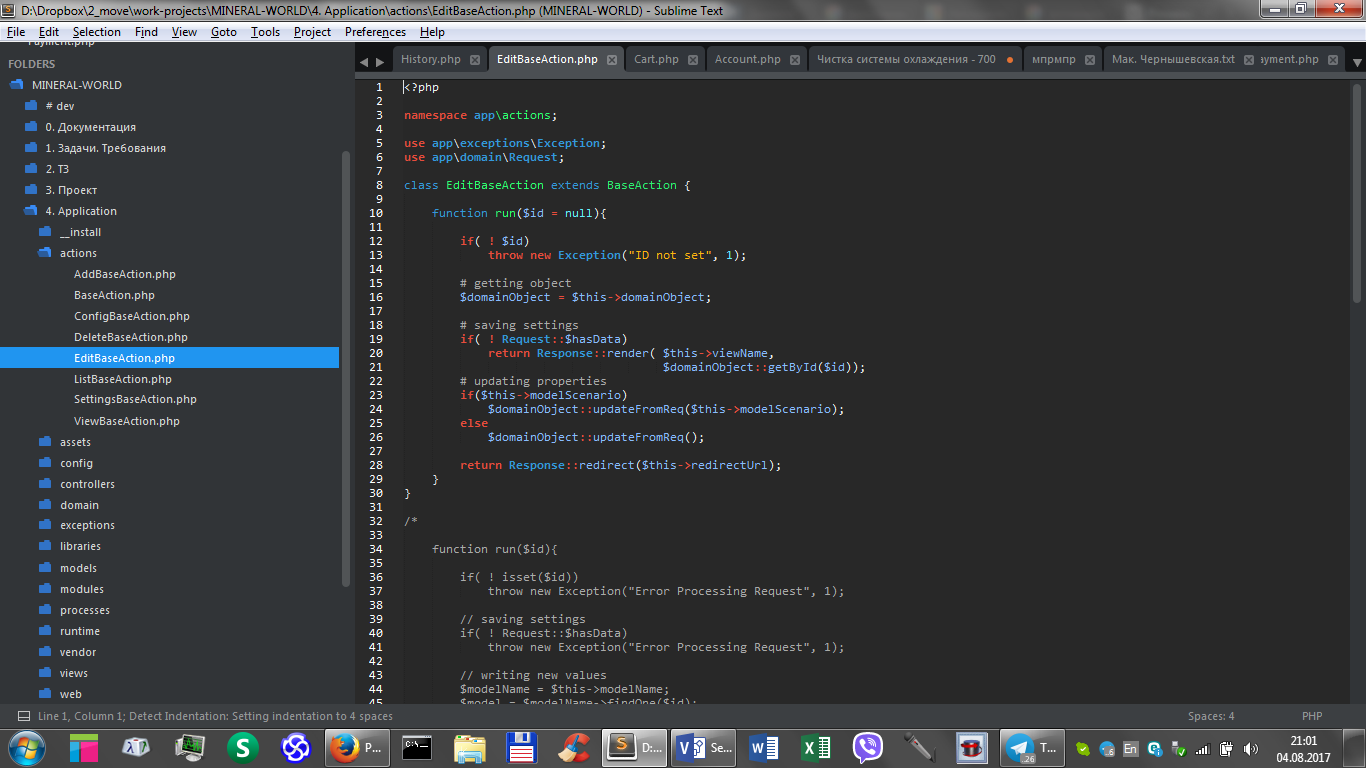Open the tab list dropdown arrow
Viewport: 1366px width, 768px height.
(x=1357, y=62)
